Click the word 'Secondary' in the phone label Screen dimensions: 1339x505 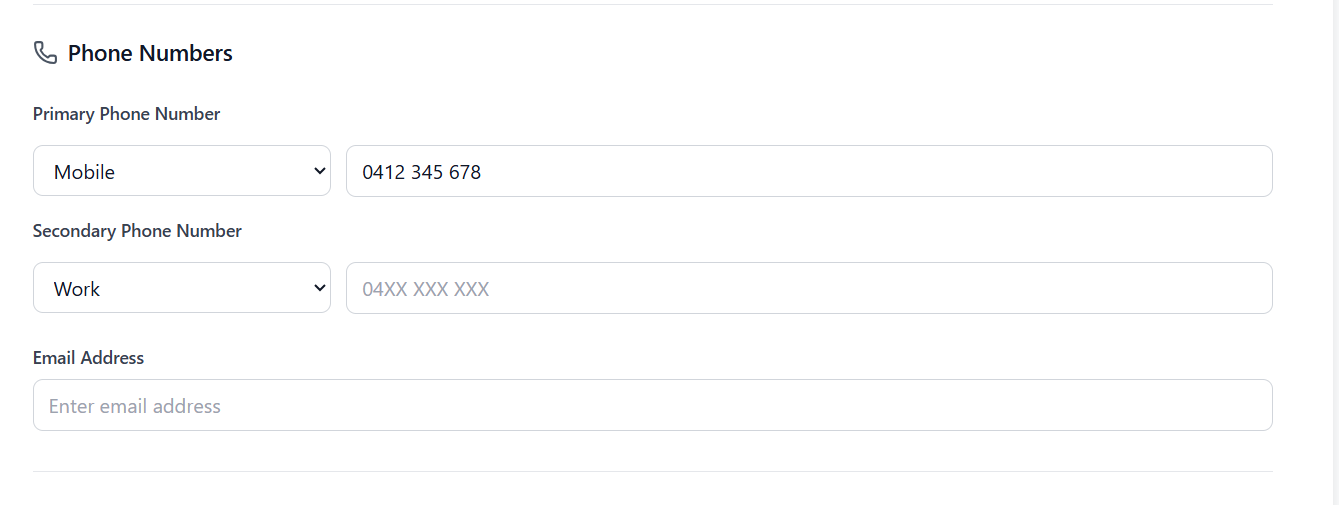click(x=74, y=231)
